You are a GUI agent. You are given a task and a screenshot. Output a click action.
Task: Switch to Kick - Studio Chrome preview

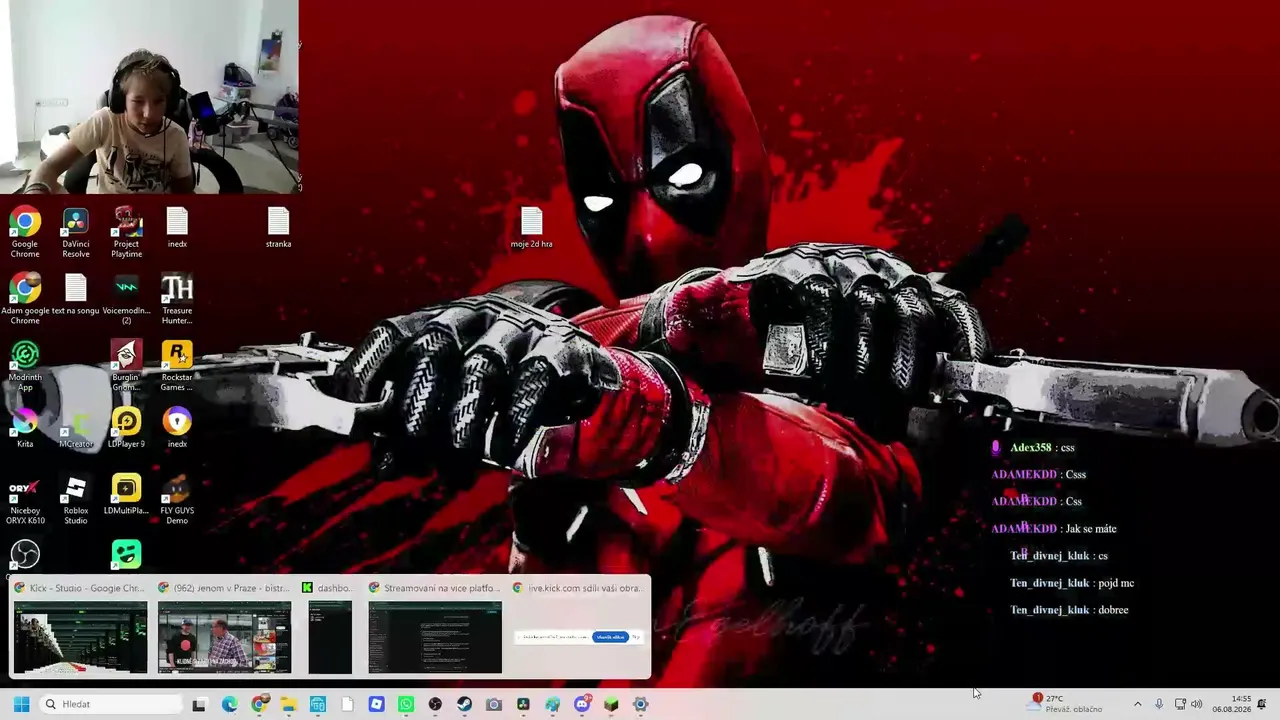80,627
